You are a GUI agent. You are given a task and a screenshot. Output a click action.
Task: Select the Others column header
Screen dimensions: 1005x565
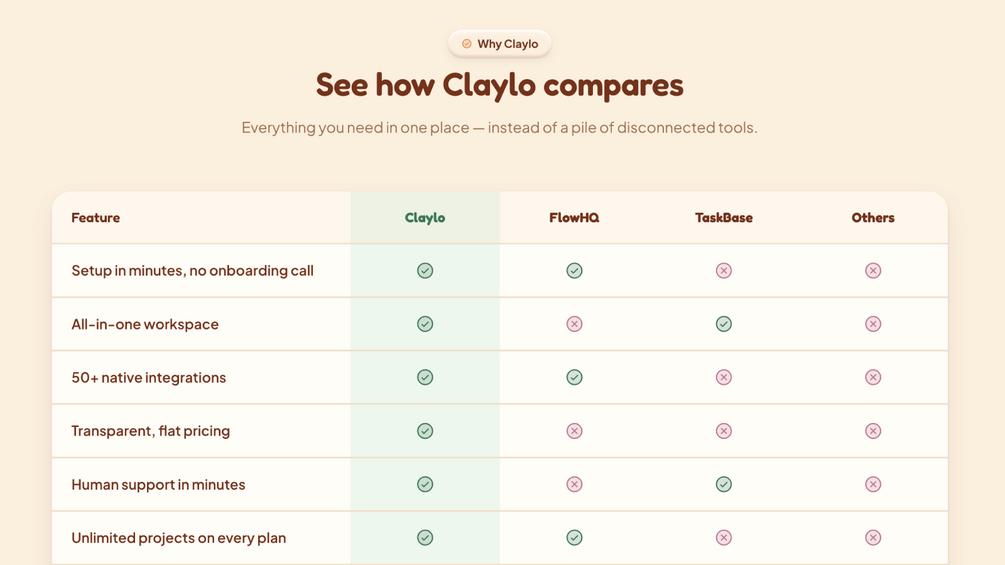tap(873, 218)
